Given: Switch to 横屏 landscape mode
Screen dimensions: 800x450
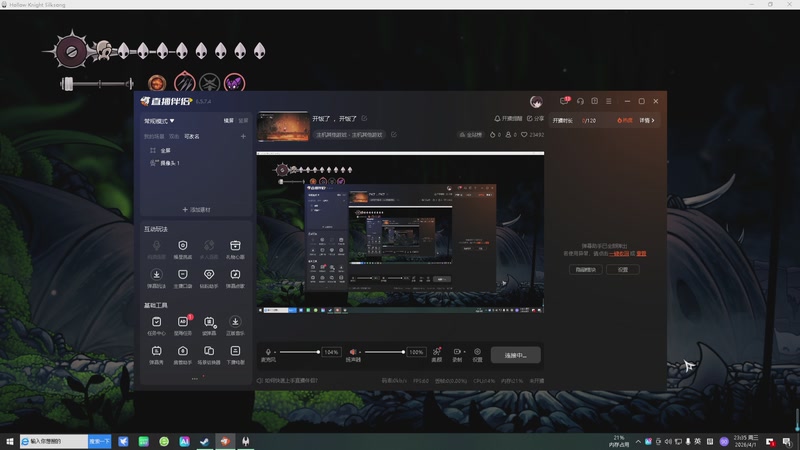Looking at the screenshot, I should [x=229, y=120].
